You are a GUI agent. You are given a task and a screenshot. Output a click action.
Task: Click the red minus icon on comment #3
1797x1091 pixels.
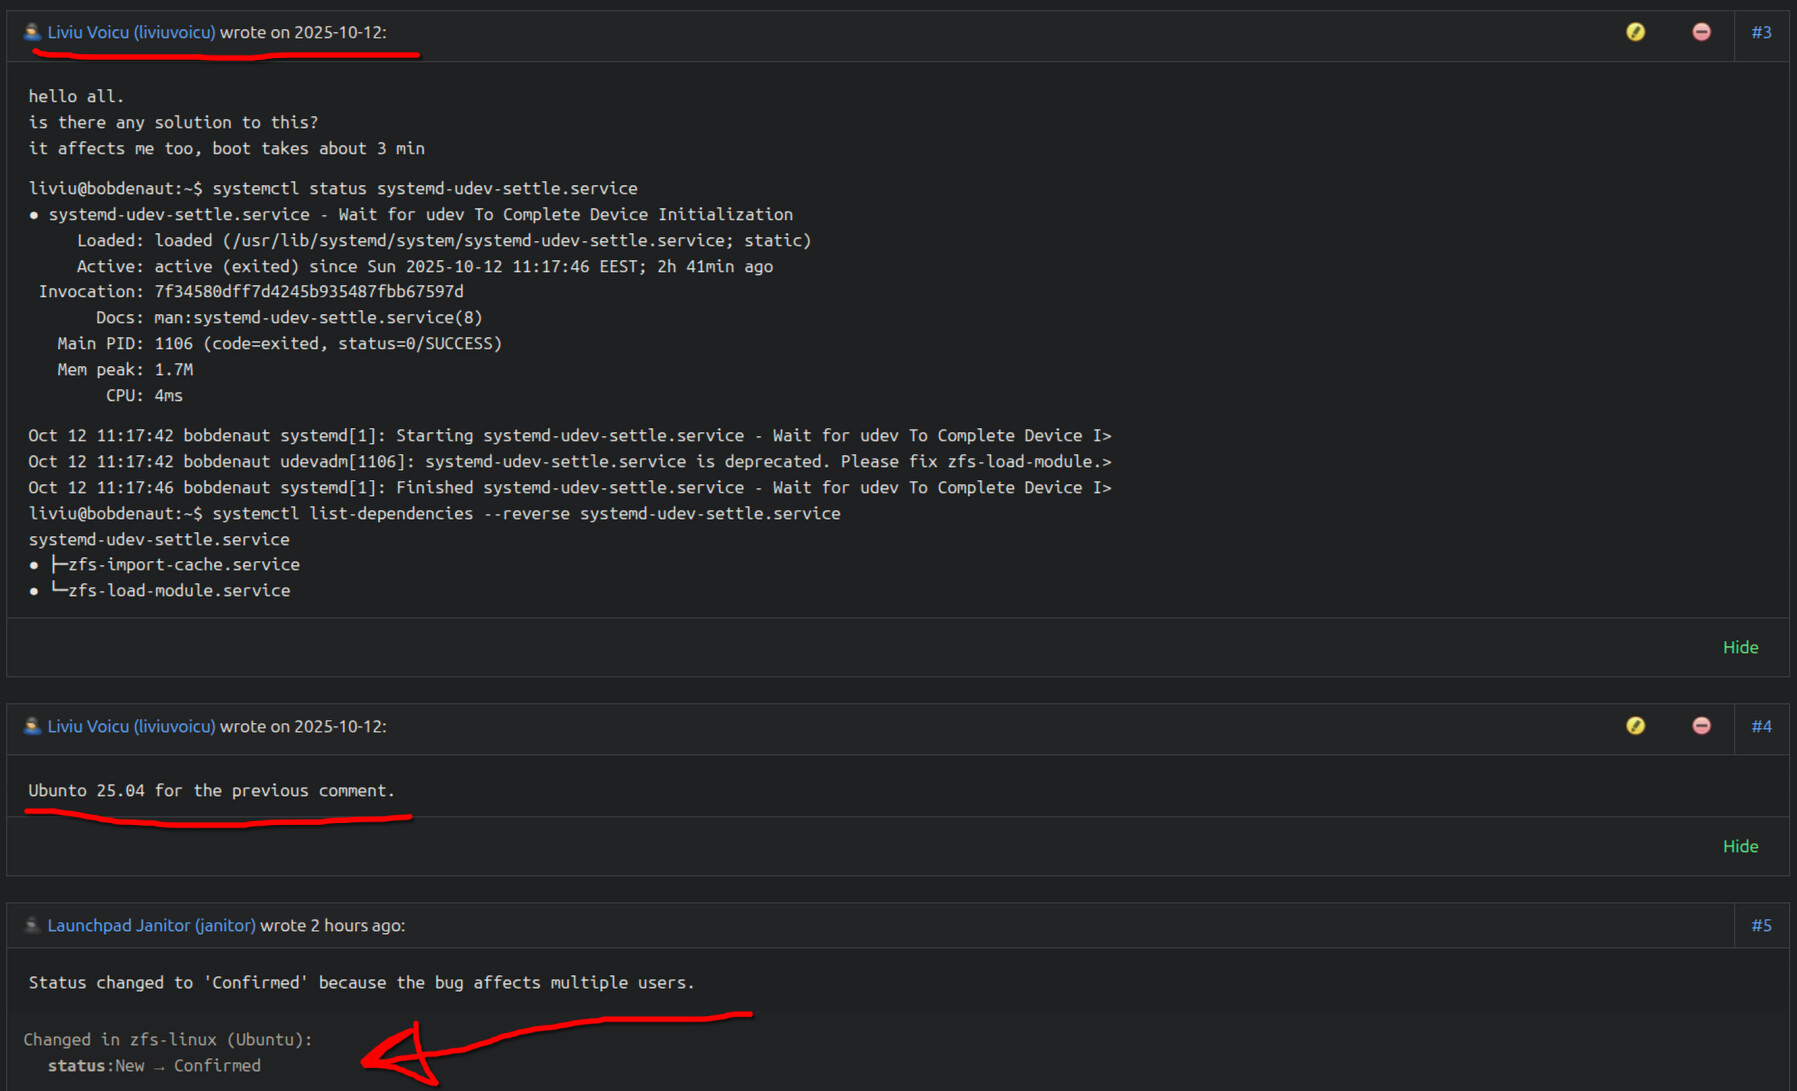(1701, 32)
